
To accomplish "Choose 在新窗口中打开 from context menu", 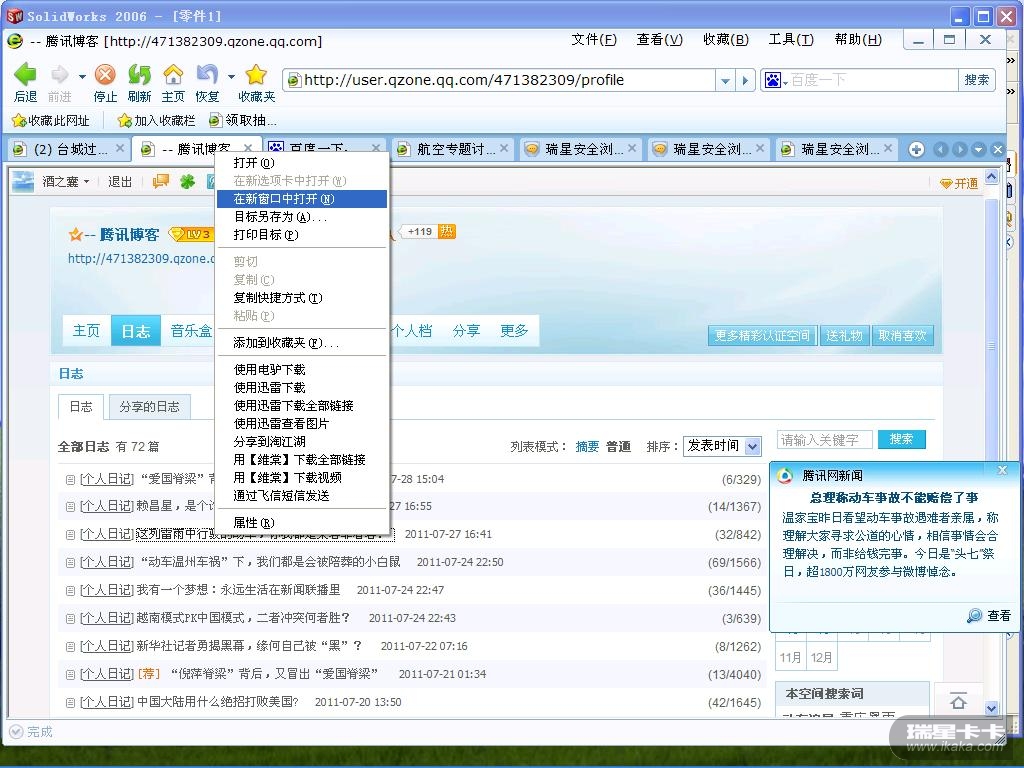I will pyautogui.click(x=284, y=199).
